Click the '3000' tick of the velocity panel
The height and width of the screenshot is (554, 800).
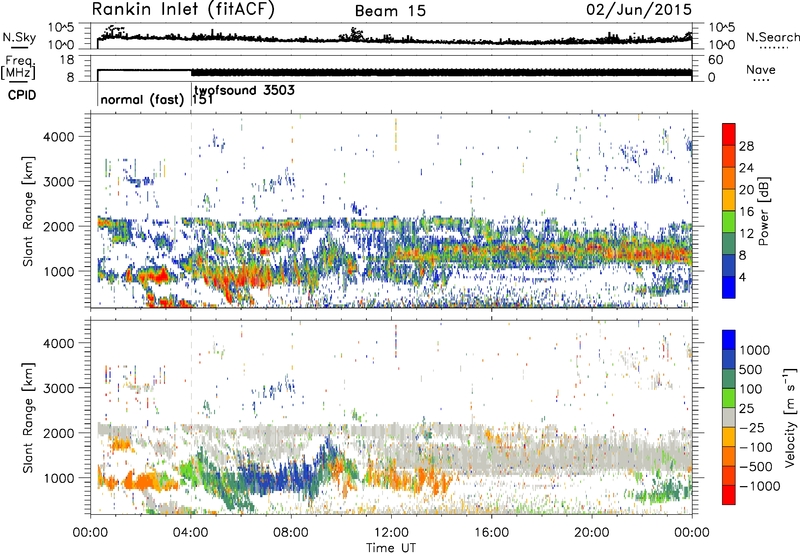pos(58,388)
